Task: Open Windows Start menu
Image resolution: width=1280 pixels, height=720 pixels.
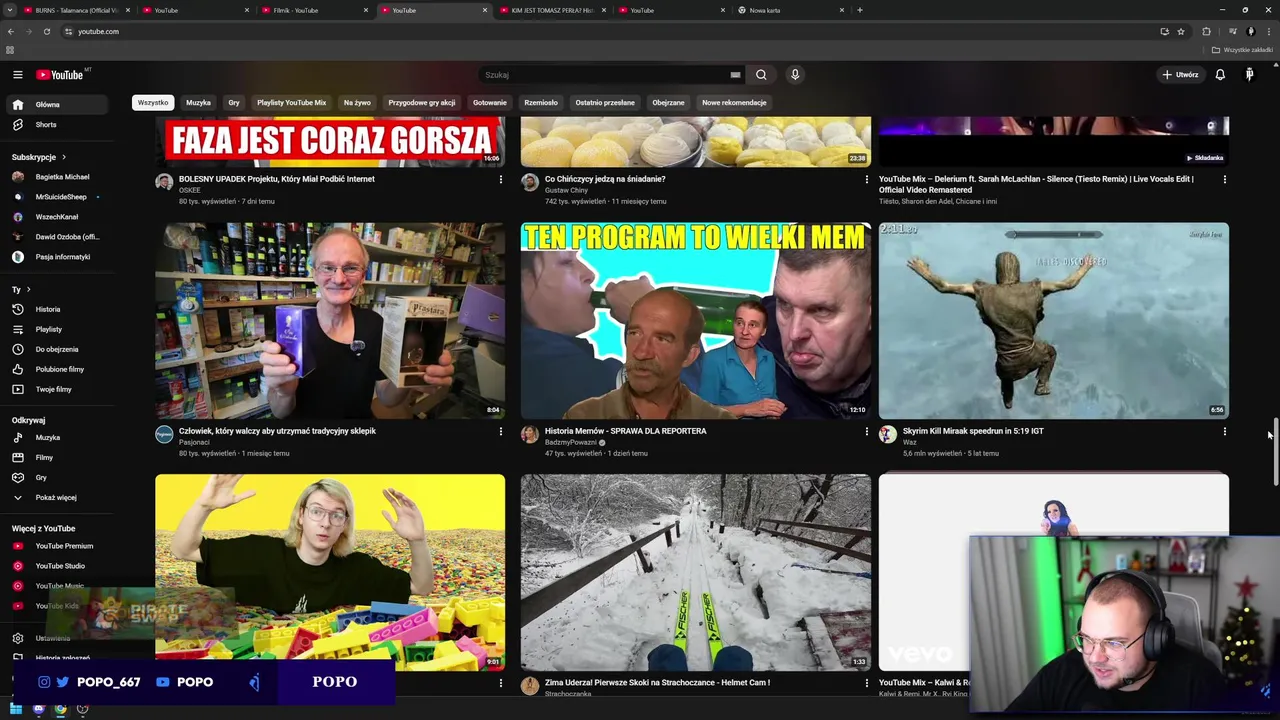Action: click(16, 709)
